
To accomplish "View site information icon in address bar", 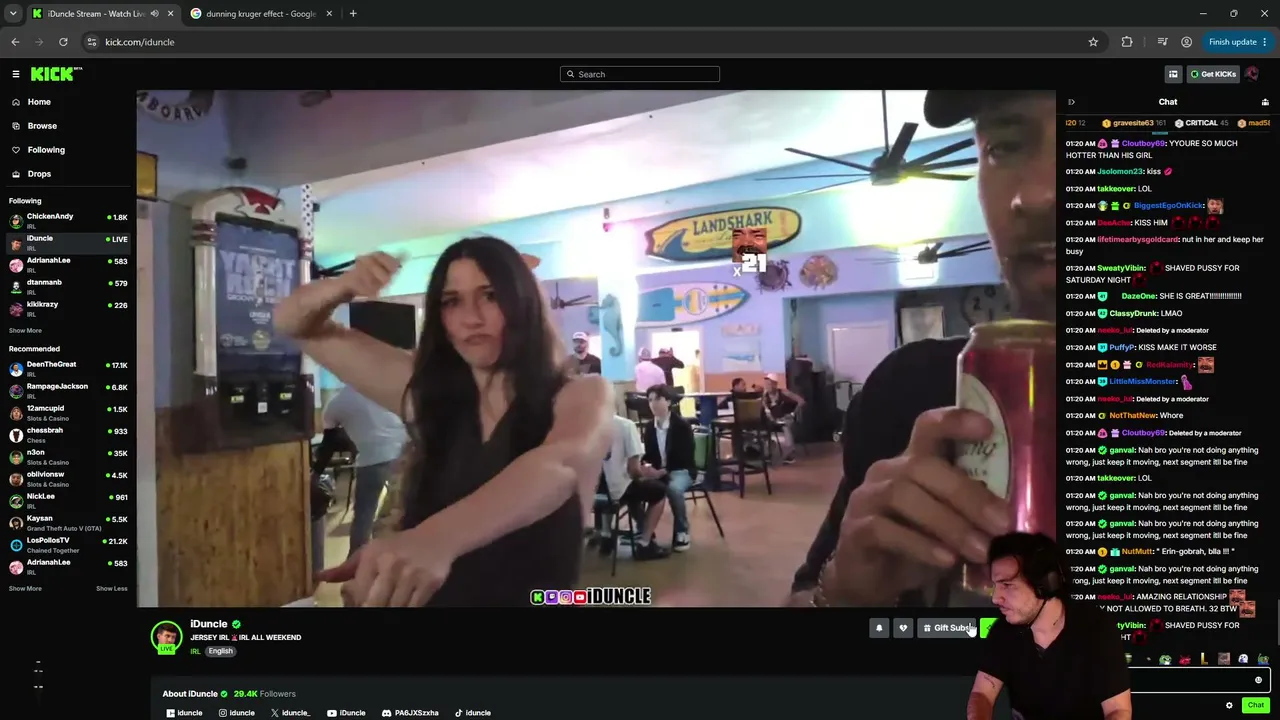I will 91,42.
